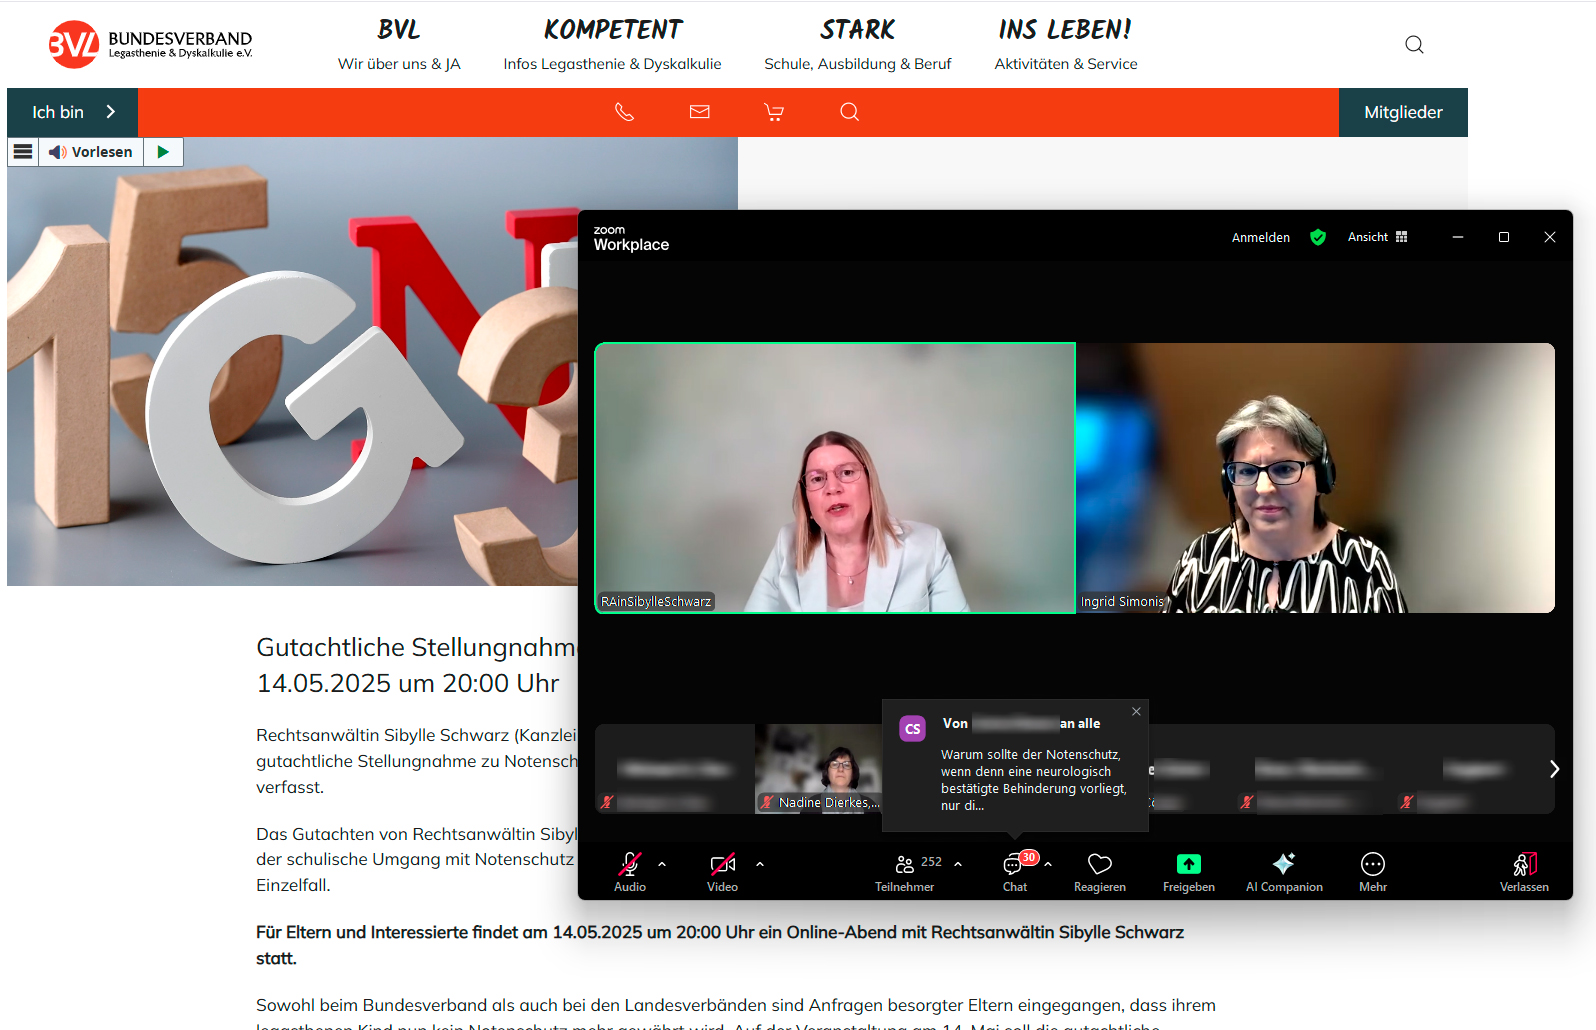Open the STARK navigation menu

(x=857, y=45)
